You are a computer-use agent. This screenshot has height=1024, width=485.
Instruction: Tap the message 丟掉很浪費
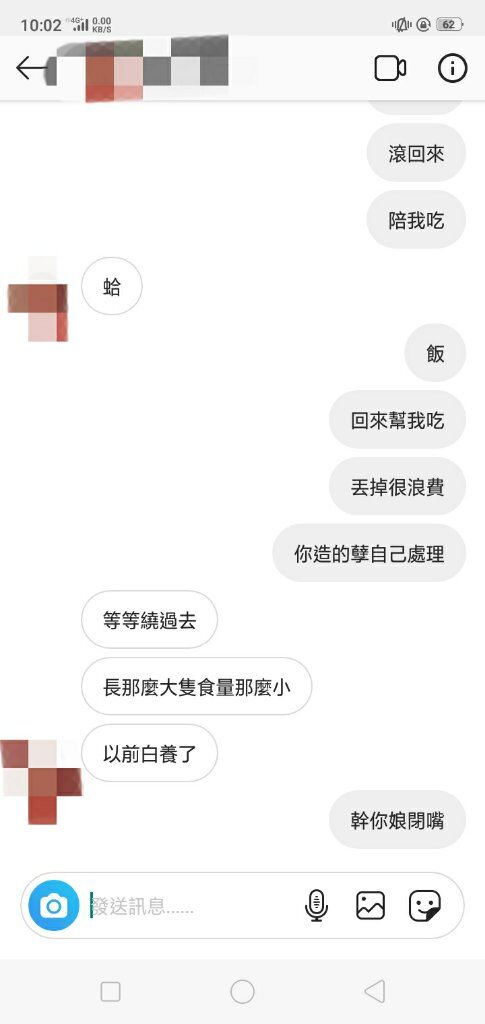[x=398, y=487]
